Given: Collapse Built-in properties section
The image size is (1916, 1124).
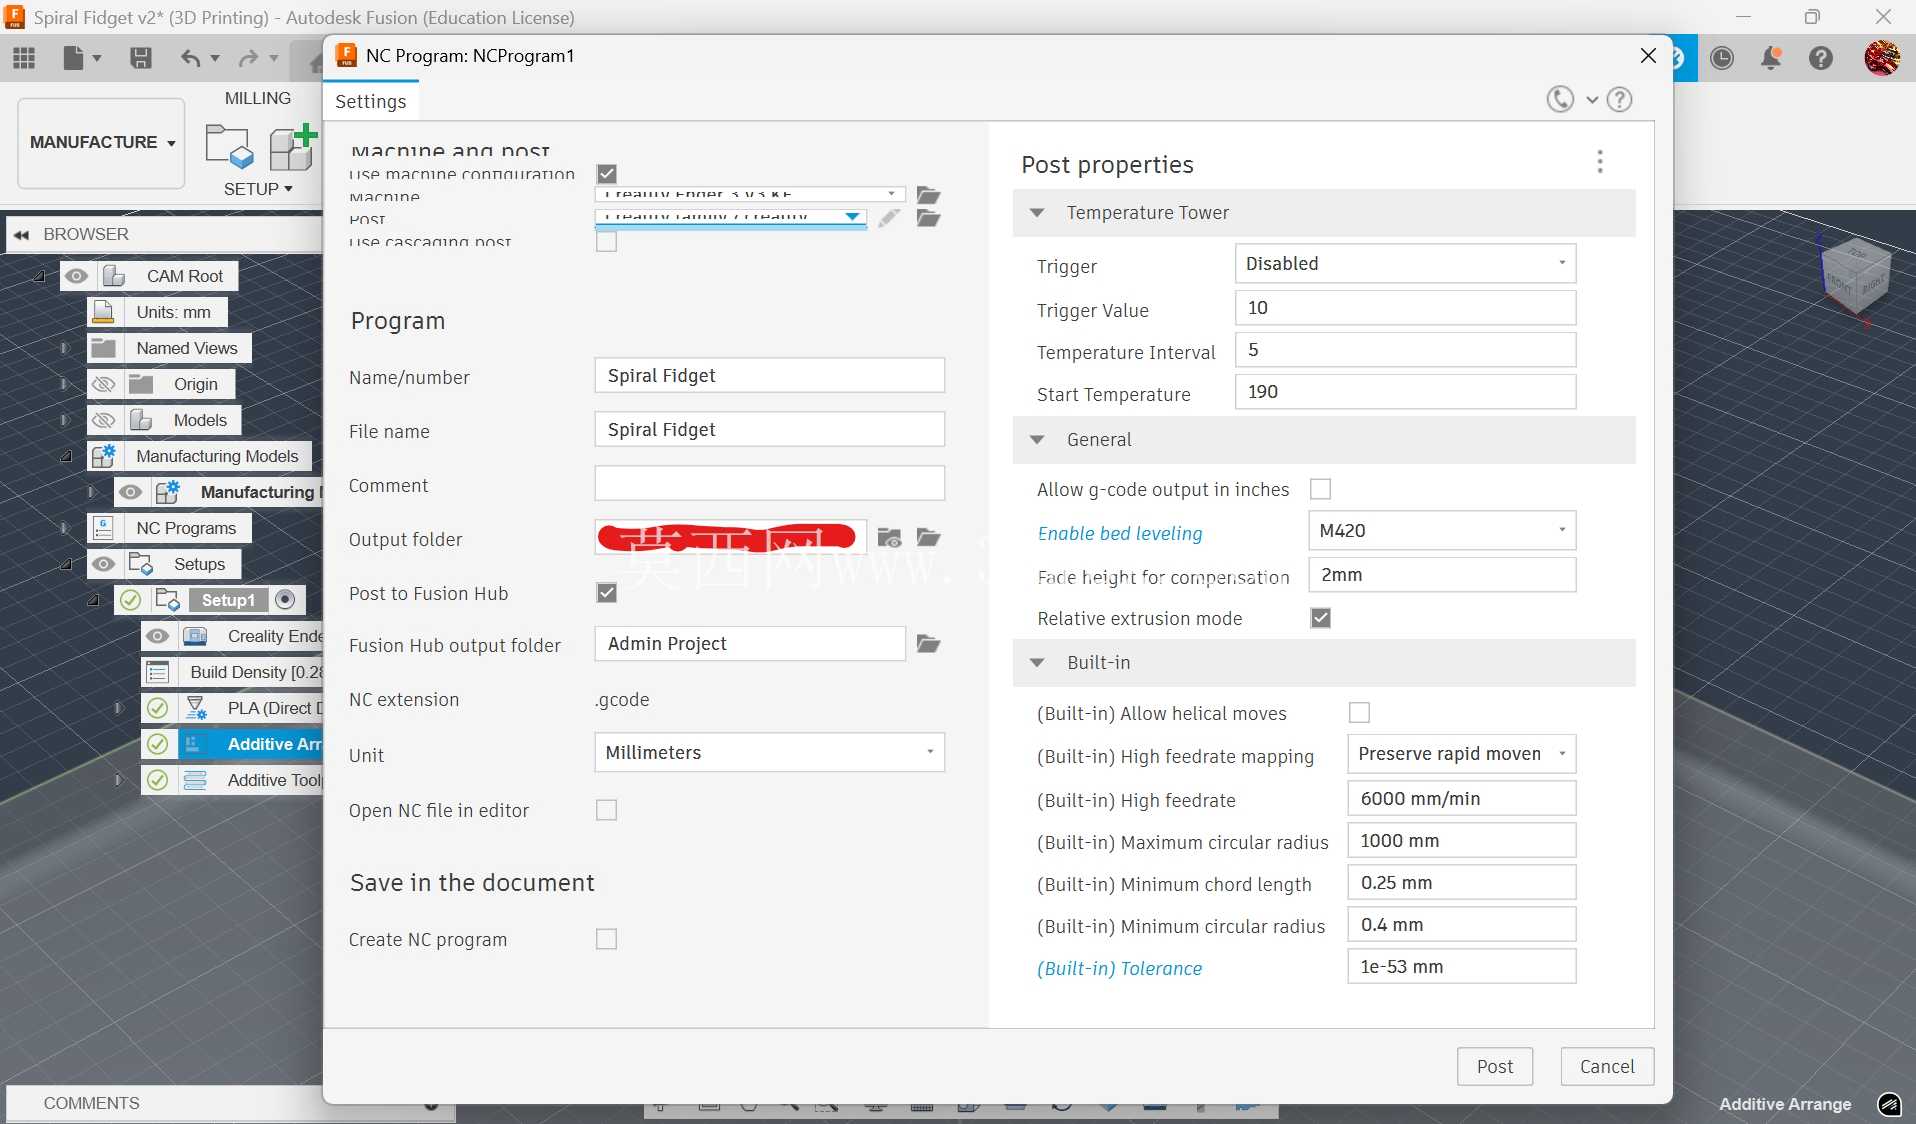Looking at the screenshot, I should [x=1037, y=663].
